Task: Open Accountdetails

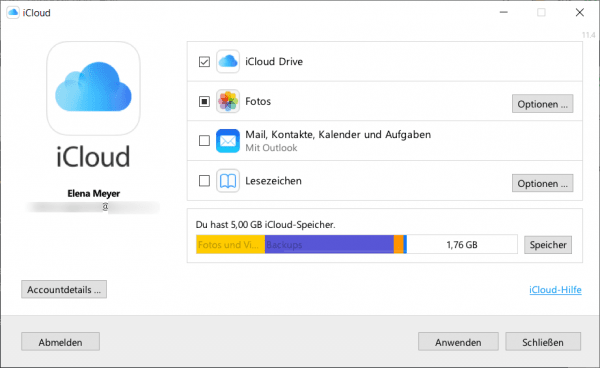Action: click(64, 290)
